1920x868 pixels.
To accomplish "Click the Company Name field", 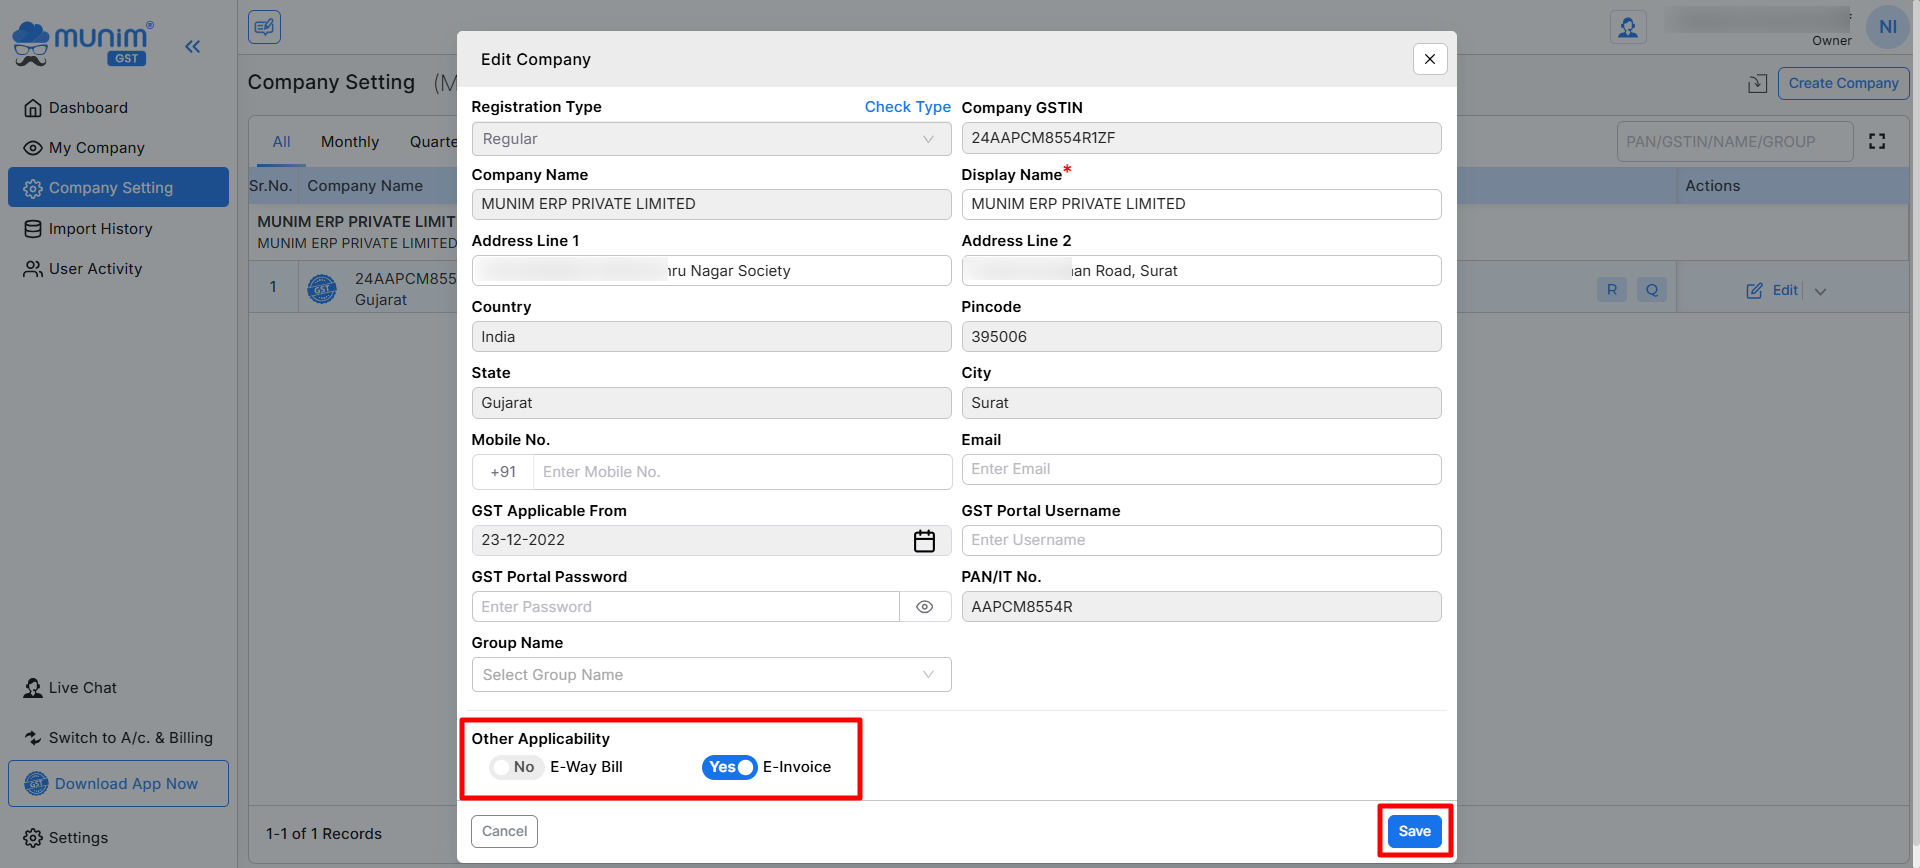I will [711, 204].
